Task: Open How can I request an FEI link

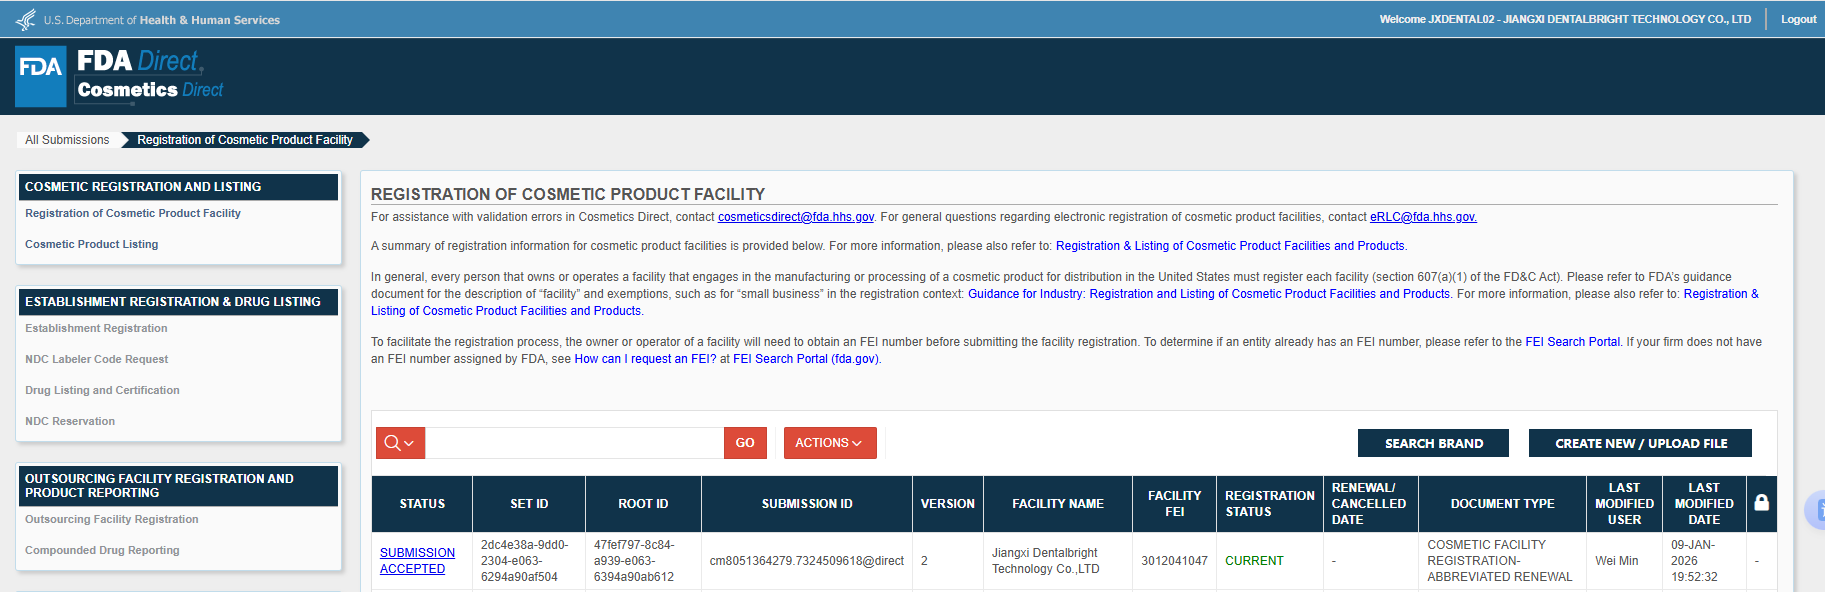Action: (645, 359)
